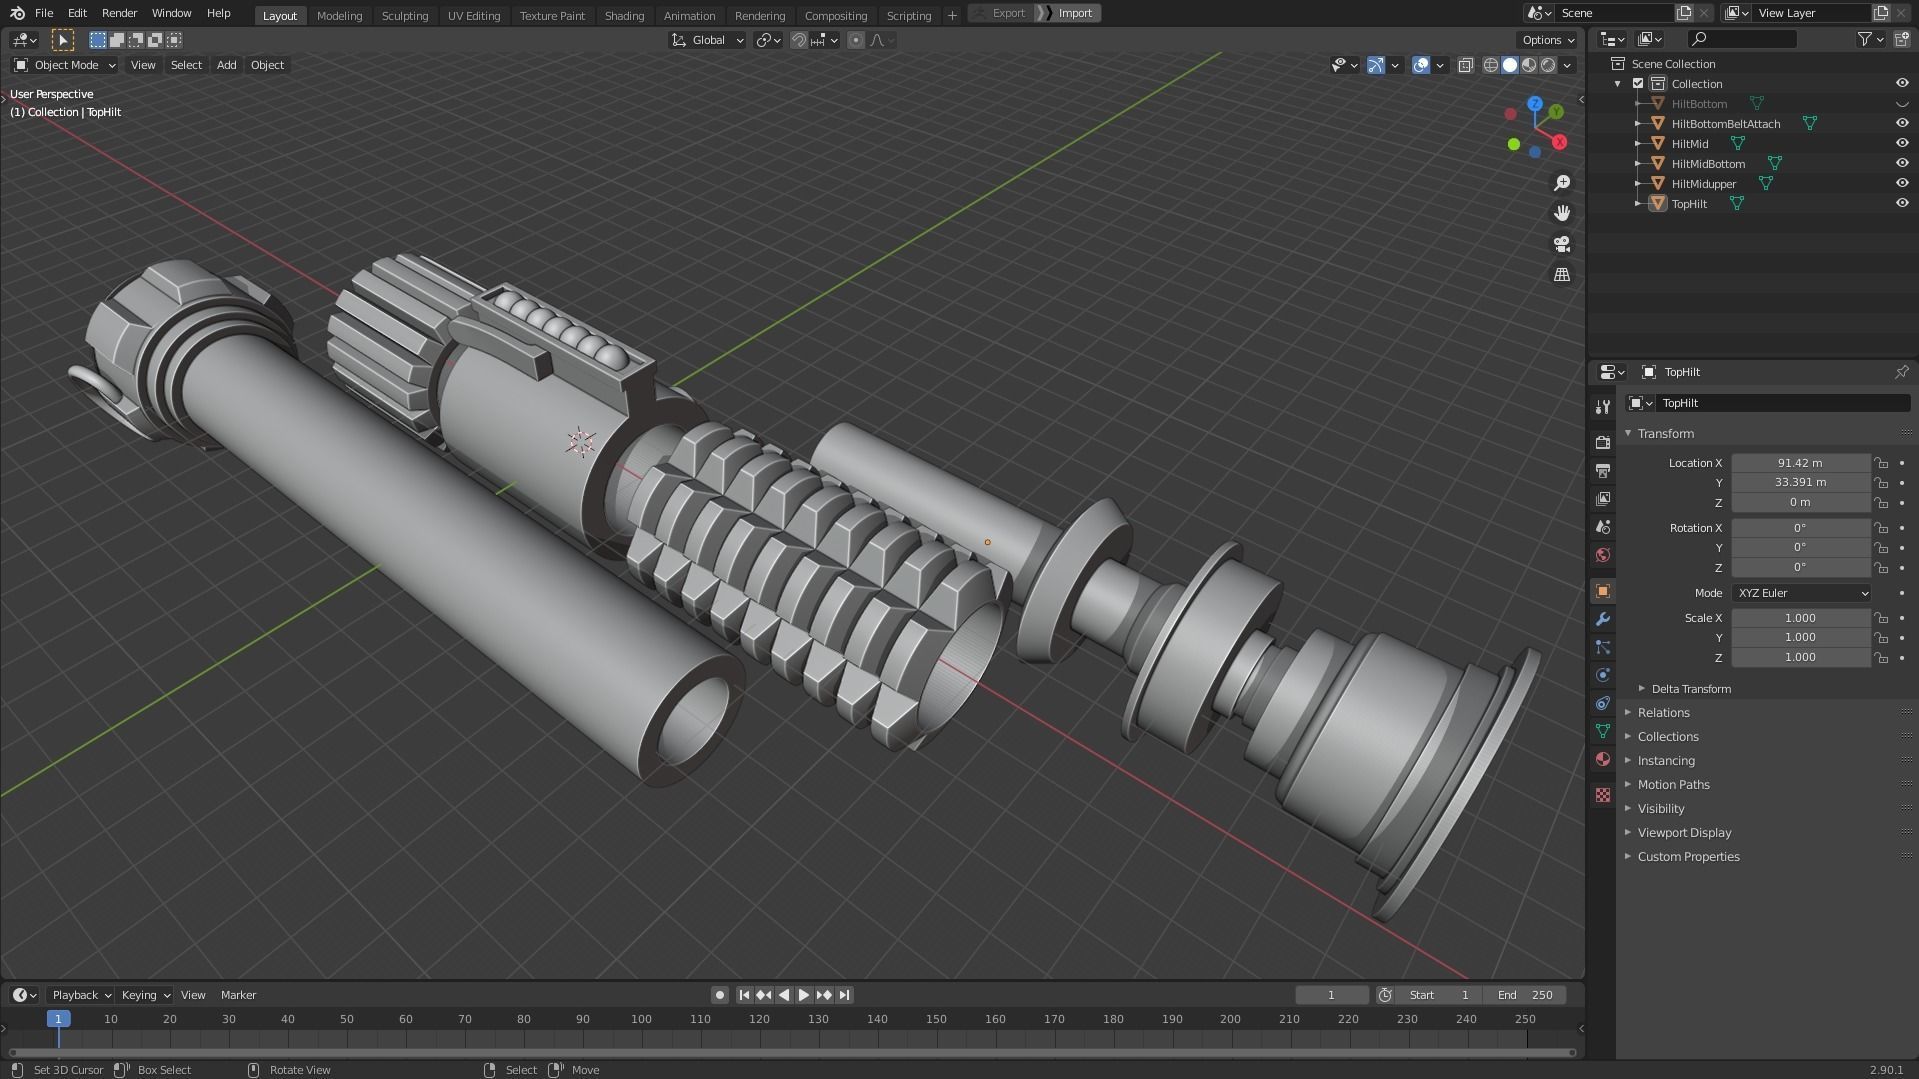This screenshot has width=1919, height=1079.
Task: Switch perspective/orthographic with grid gizmo
Action: pos(1561,274)
